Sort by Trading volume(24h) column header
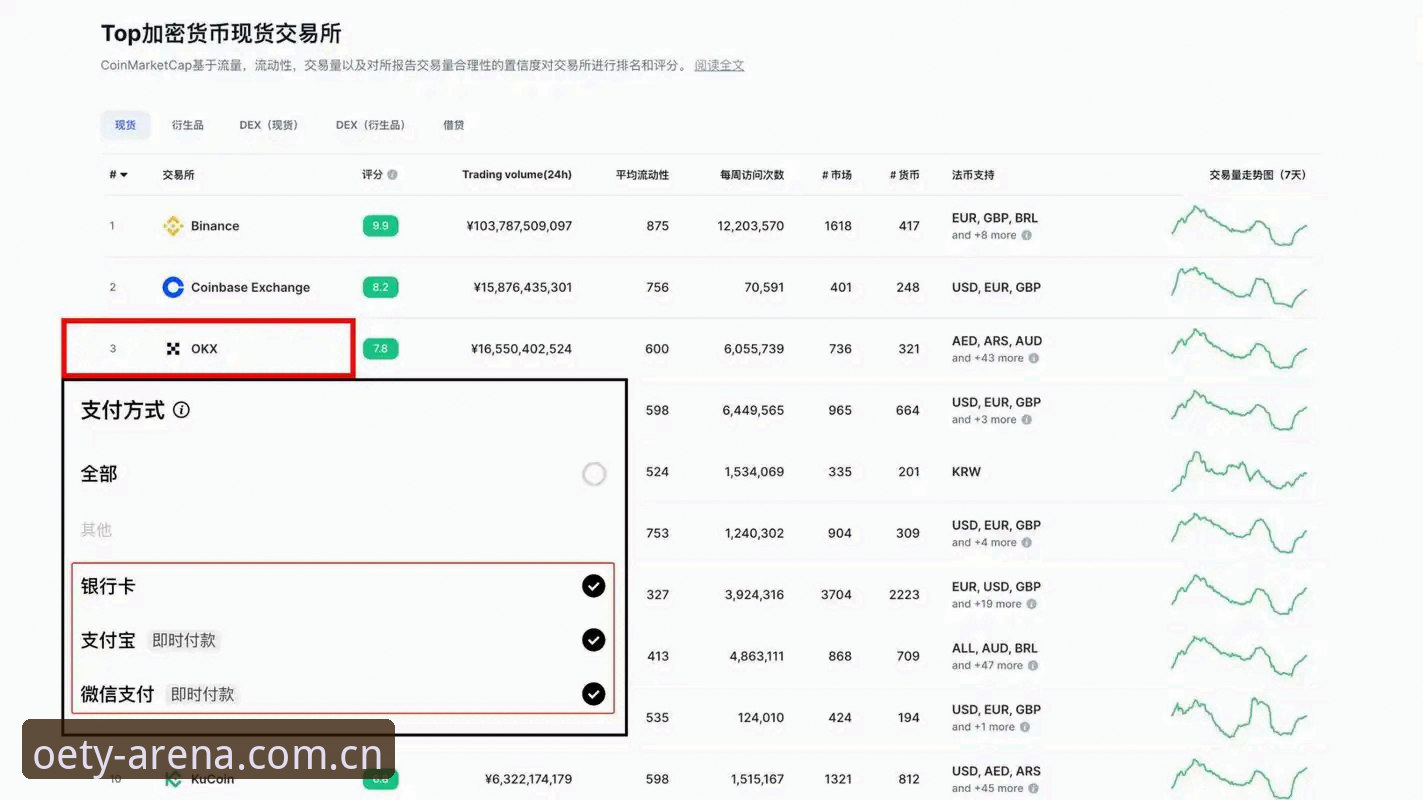Viewport: 1423px width, 800px height. [x=517, y=175]
